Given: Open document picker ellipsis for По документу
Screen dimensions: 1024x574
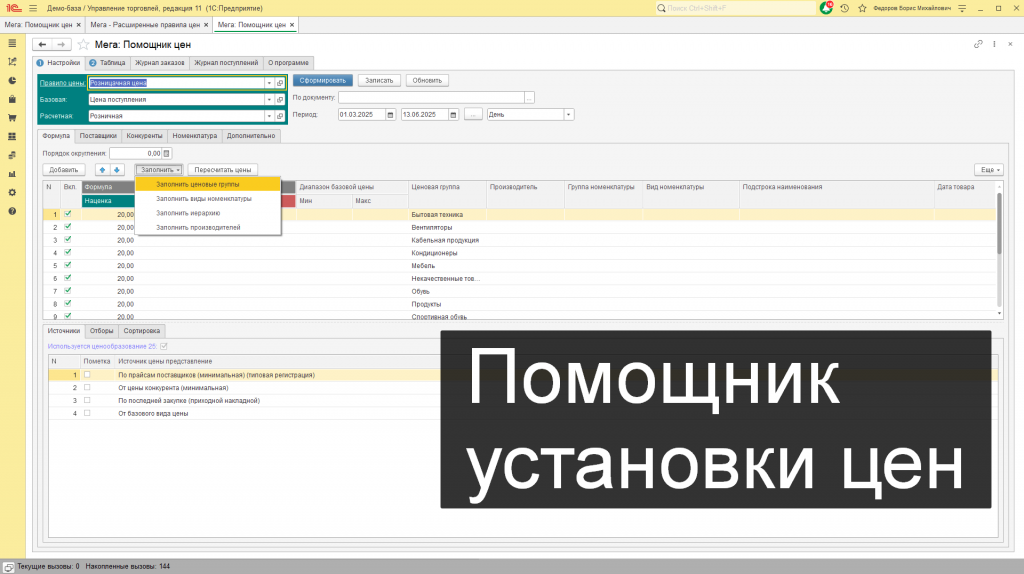Looking at the screenshot, I should click(x=529, y=98).
